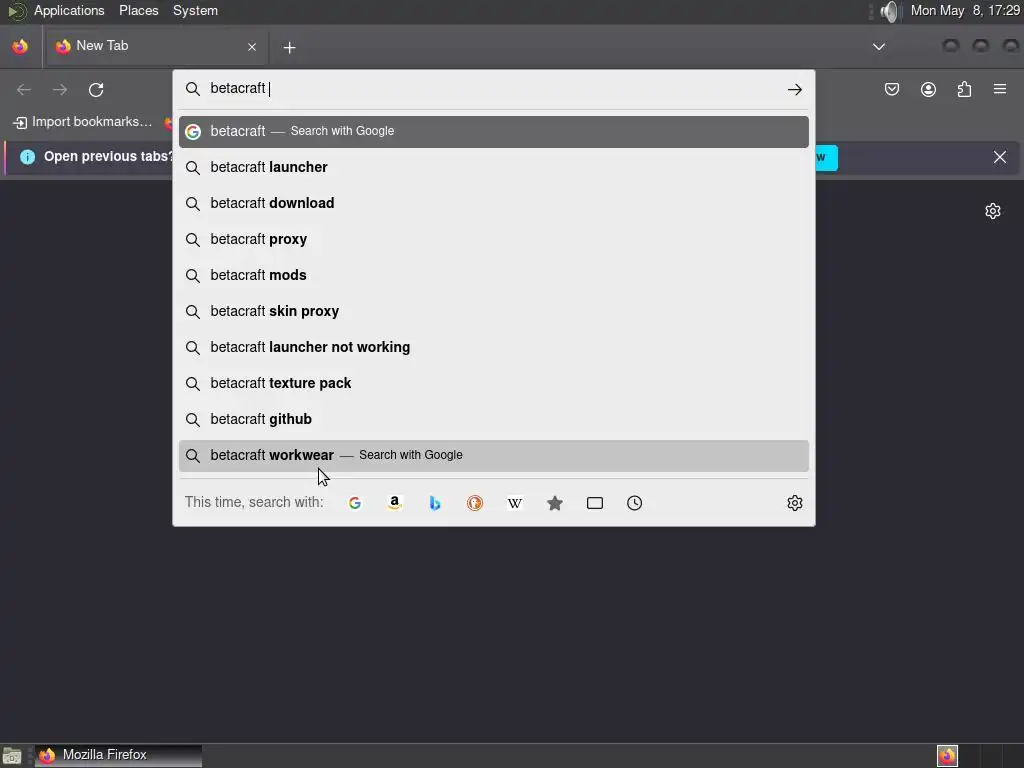Image resolution: width=1024 pixels, height=768 pixels.
Task: Search with Google one-off icon
Action: [x=355, y=503]
